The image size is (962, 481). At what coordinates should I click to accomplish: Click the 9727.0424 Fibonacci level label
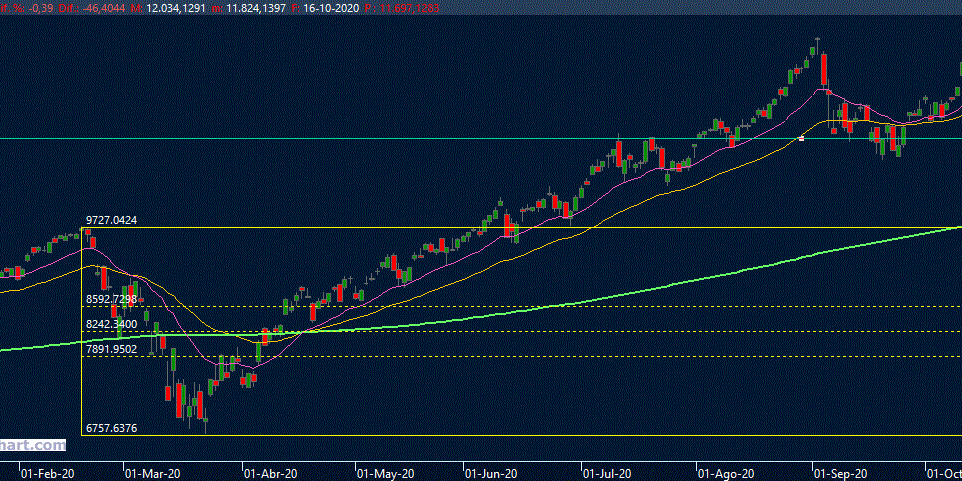pos(111,220)
